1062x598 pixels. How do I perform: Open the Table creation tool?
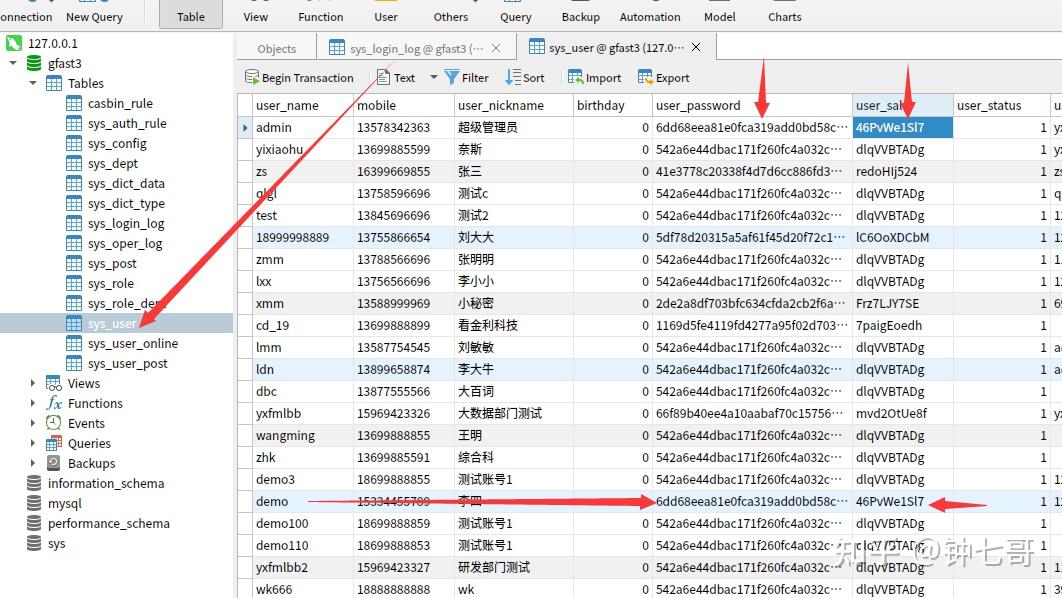[x=191, y=15]
